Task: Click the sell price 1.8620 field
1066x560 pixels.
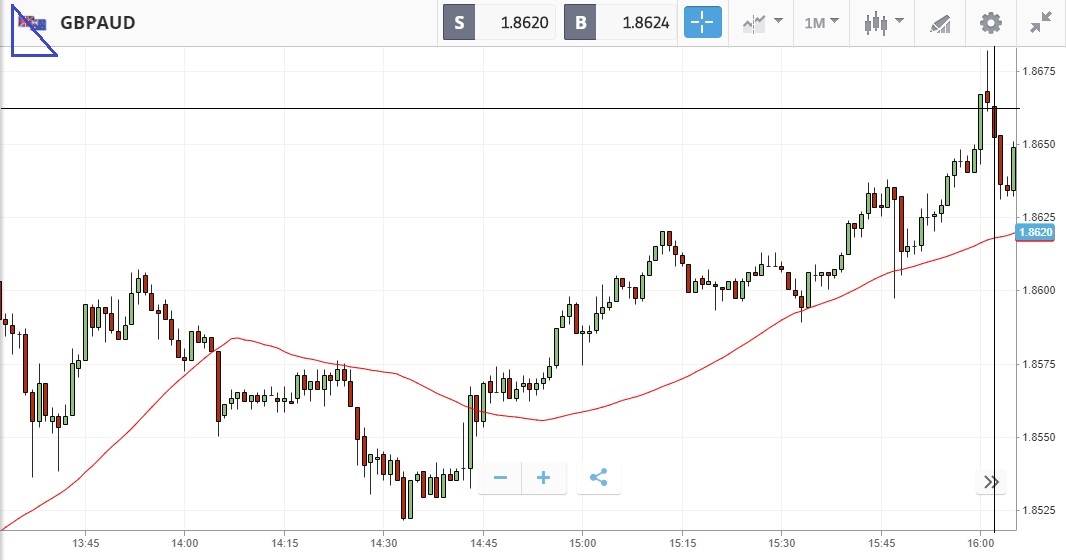Action: [x=516, y=22]
